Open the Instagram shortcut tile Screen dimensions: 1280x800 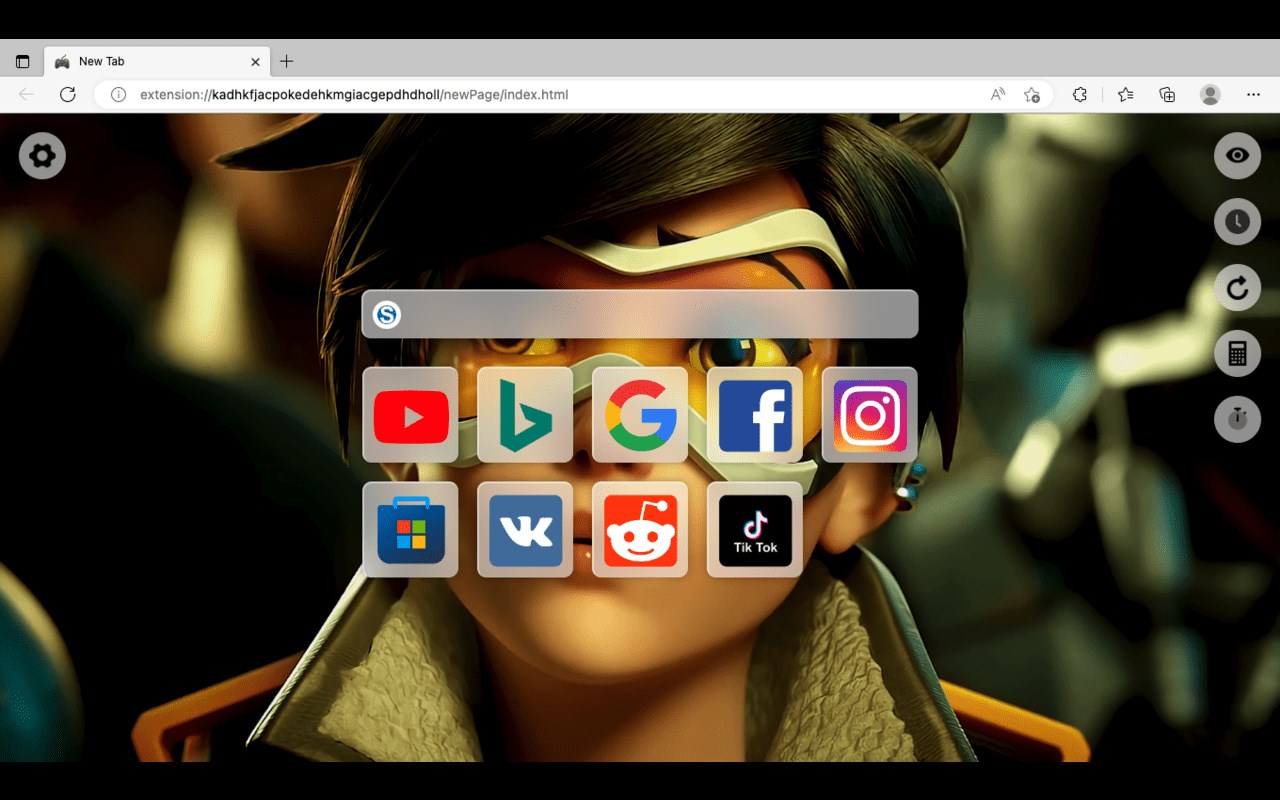click(x=870, y=415)
